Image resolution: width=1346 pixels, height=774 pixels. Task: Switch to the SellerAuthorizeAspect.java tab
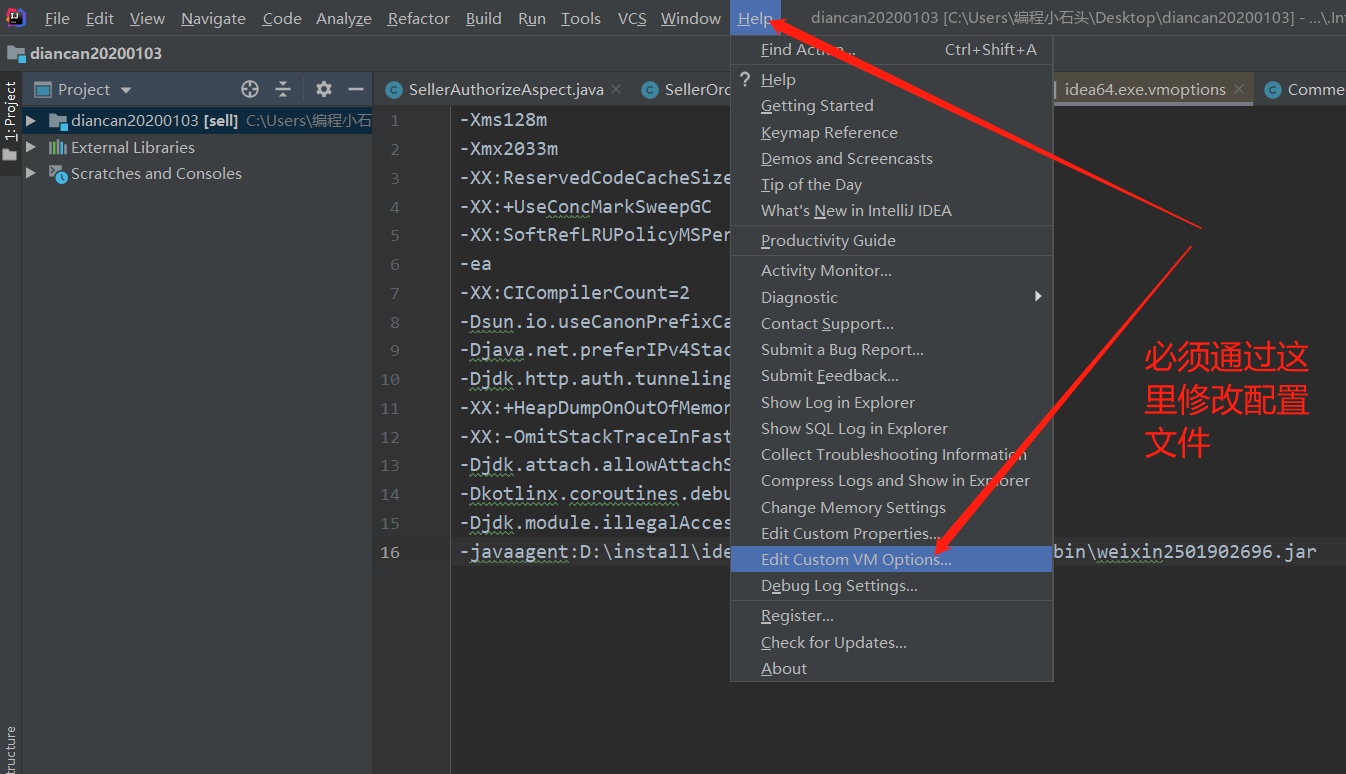coord(505,90)
